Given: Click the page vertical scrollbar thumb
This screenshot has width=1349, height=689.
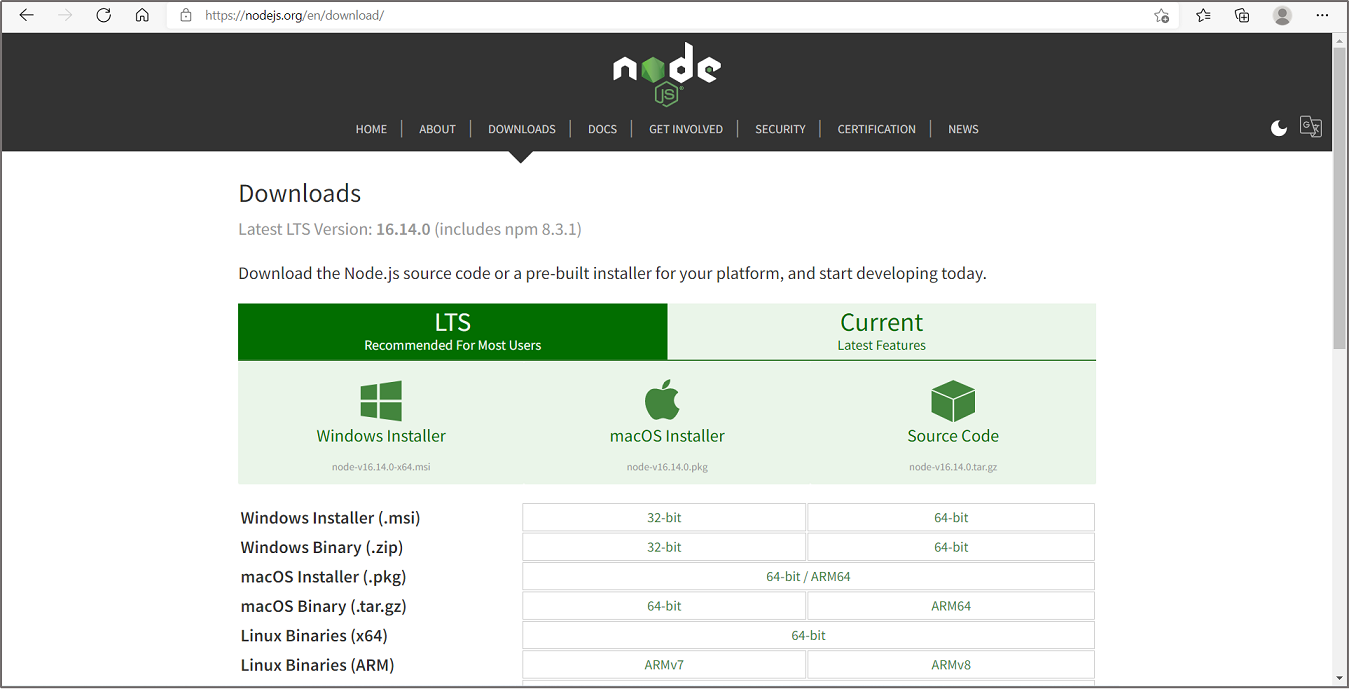Looking at the screenshot, I should 1339,198.
